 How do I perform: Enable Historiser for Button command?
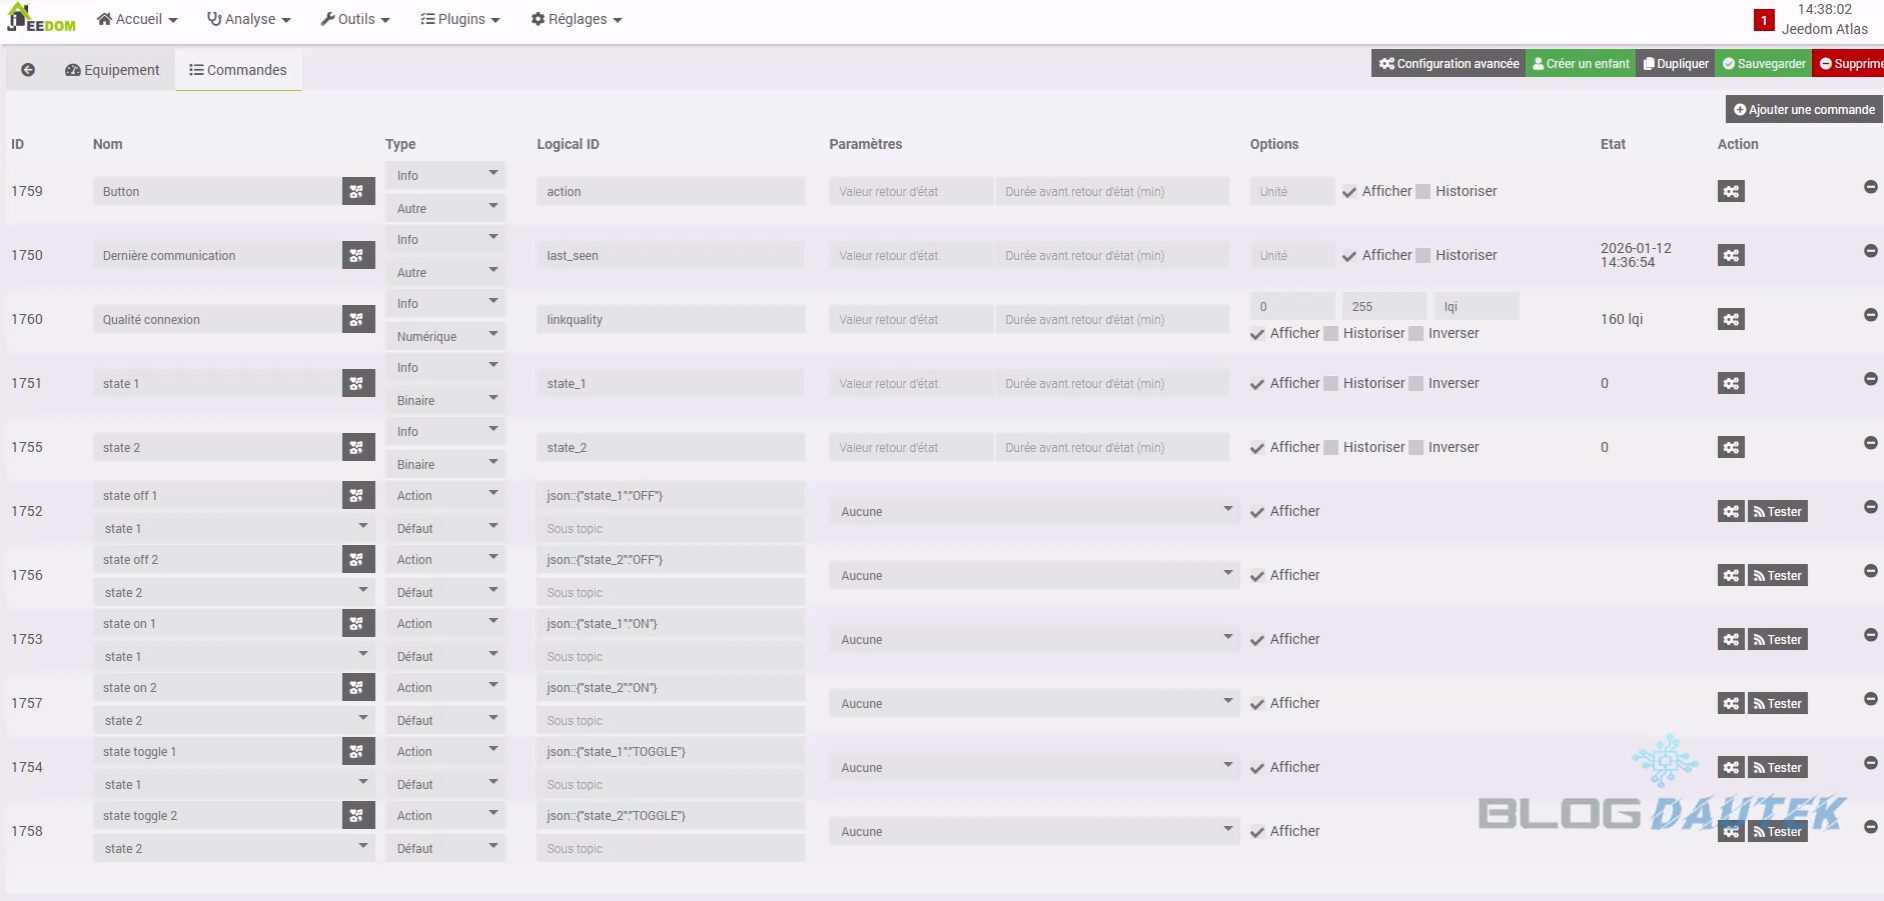click(1423, 192)
